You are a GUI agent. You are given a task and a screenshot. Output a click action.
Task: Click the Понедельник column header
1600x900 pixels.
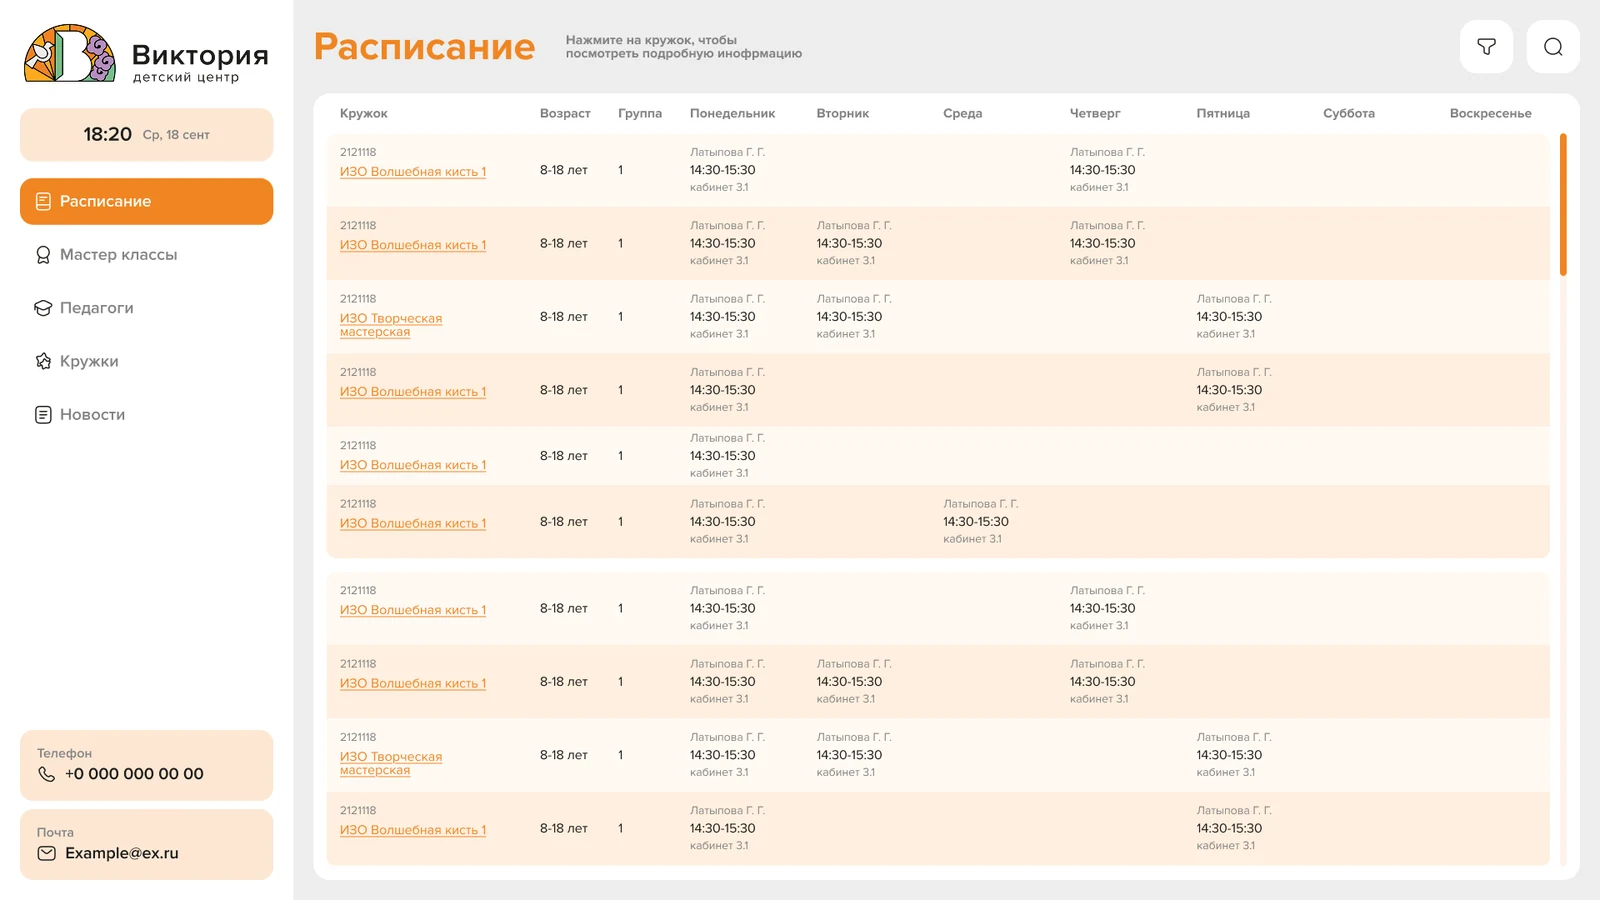click(x=732, y=114)
